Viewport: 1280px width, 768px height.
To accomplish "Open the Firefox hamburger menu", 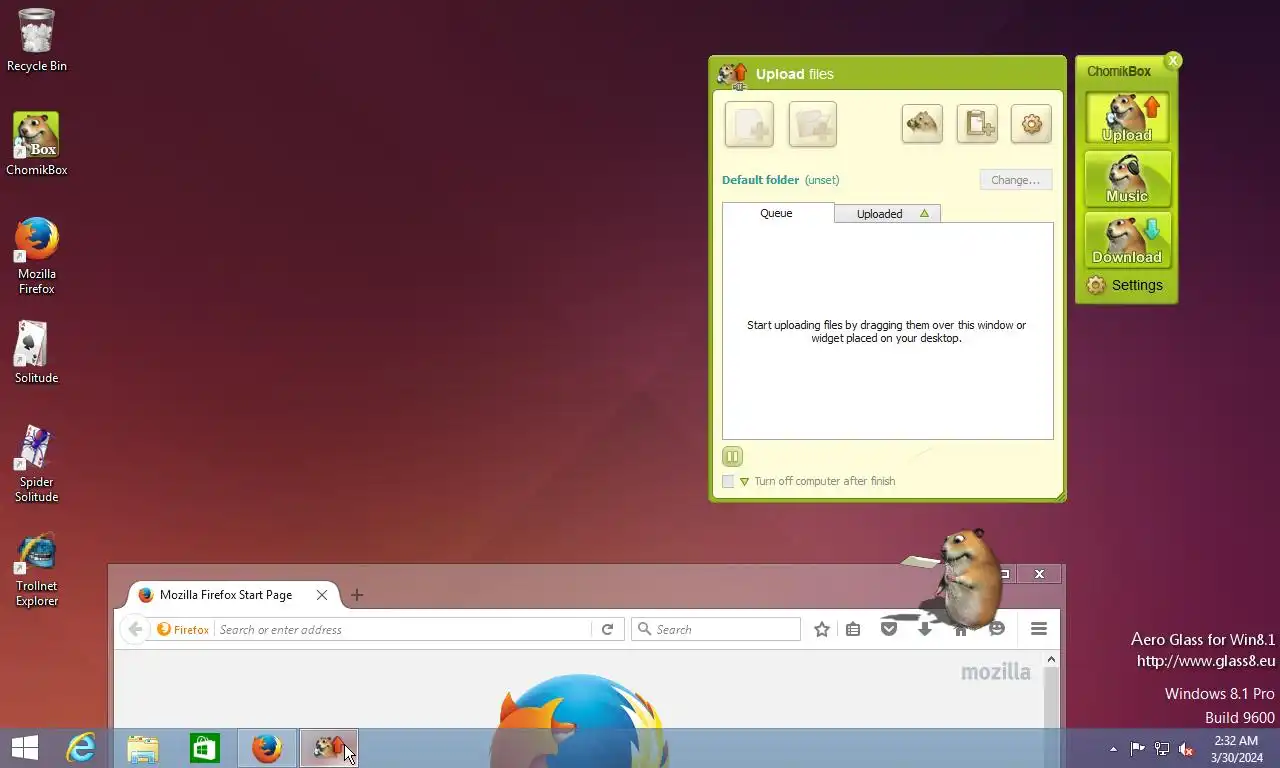I will 1039,629.
